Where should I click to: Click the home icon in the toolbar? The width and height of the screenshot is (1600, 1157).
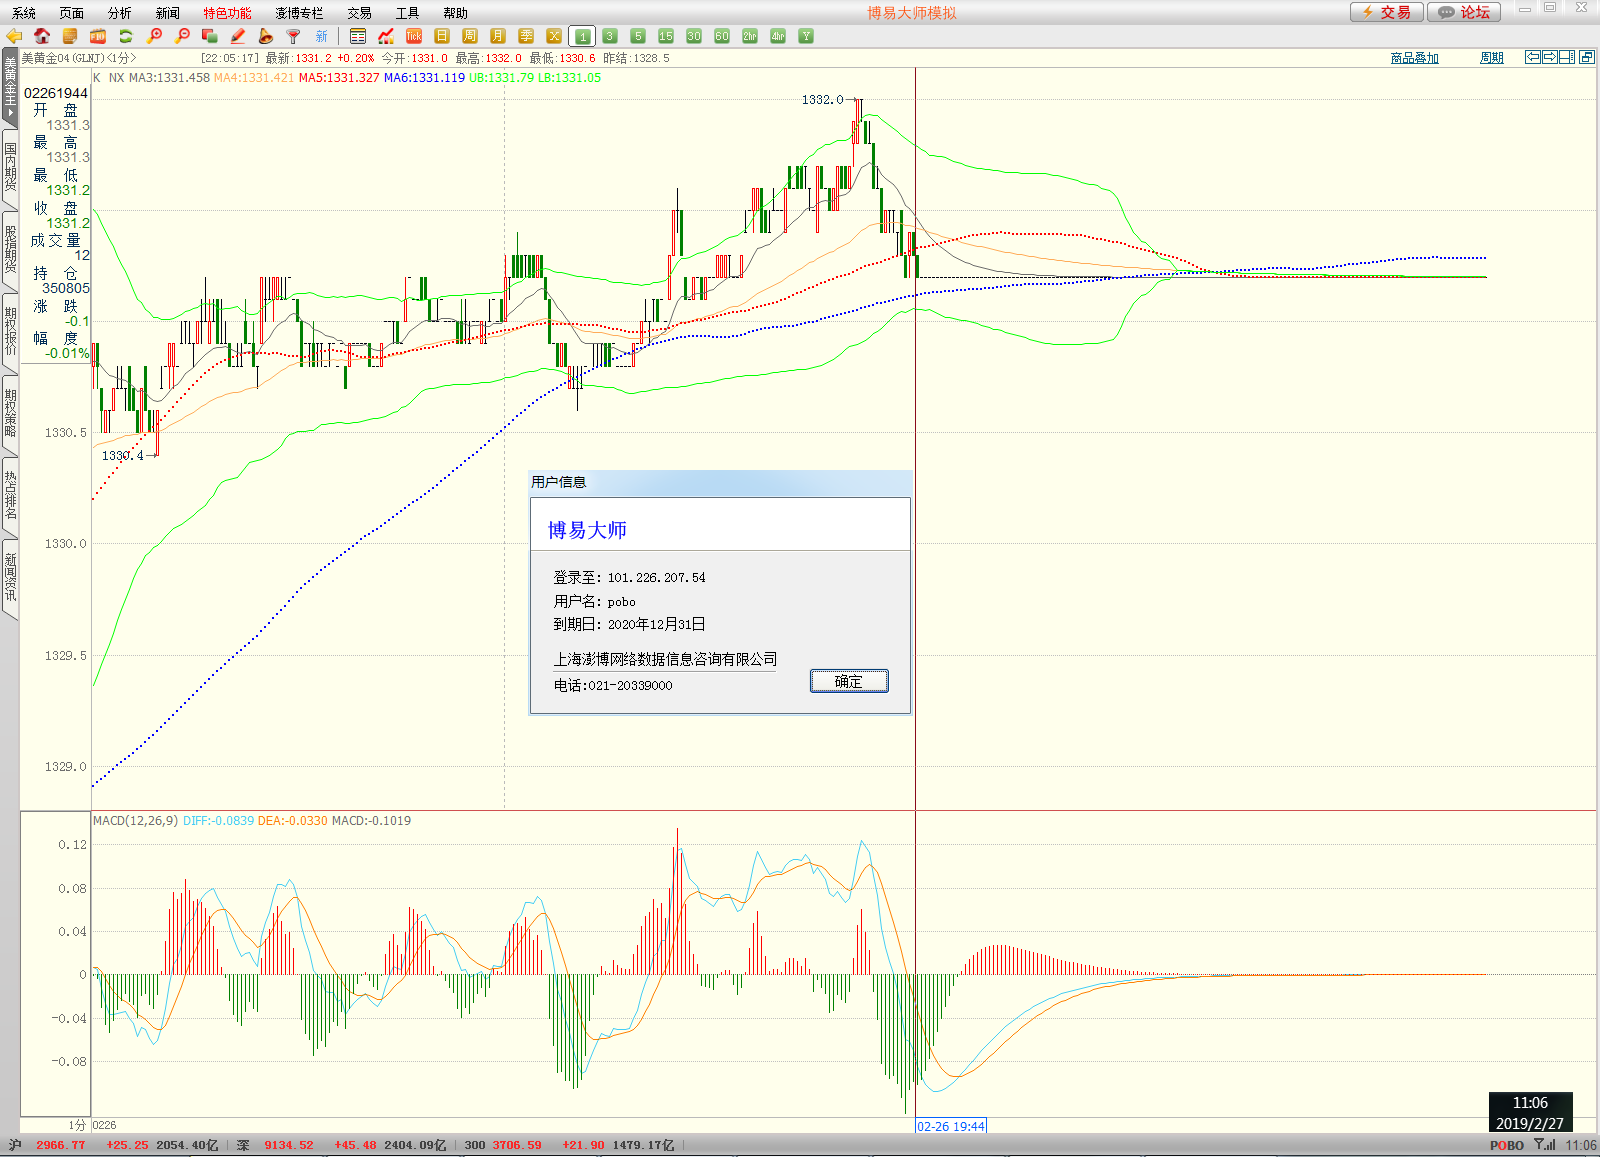pyautogui.click(x=42, y=36)
